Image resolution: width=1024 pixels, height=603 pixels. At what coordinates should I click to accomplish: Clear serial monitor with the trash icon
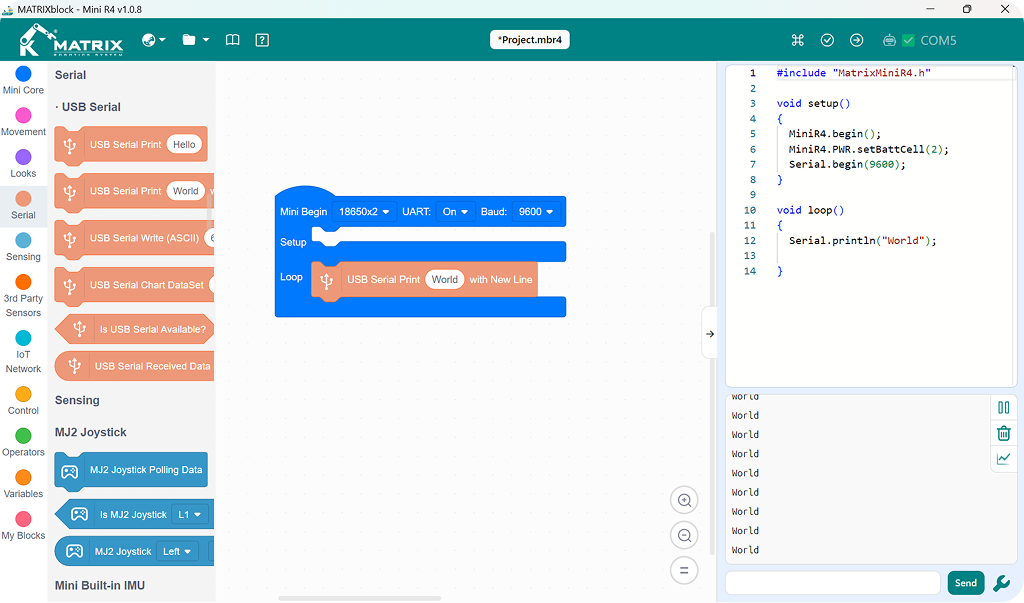[1004, 433]
